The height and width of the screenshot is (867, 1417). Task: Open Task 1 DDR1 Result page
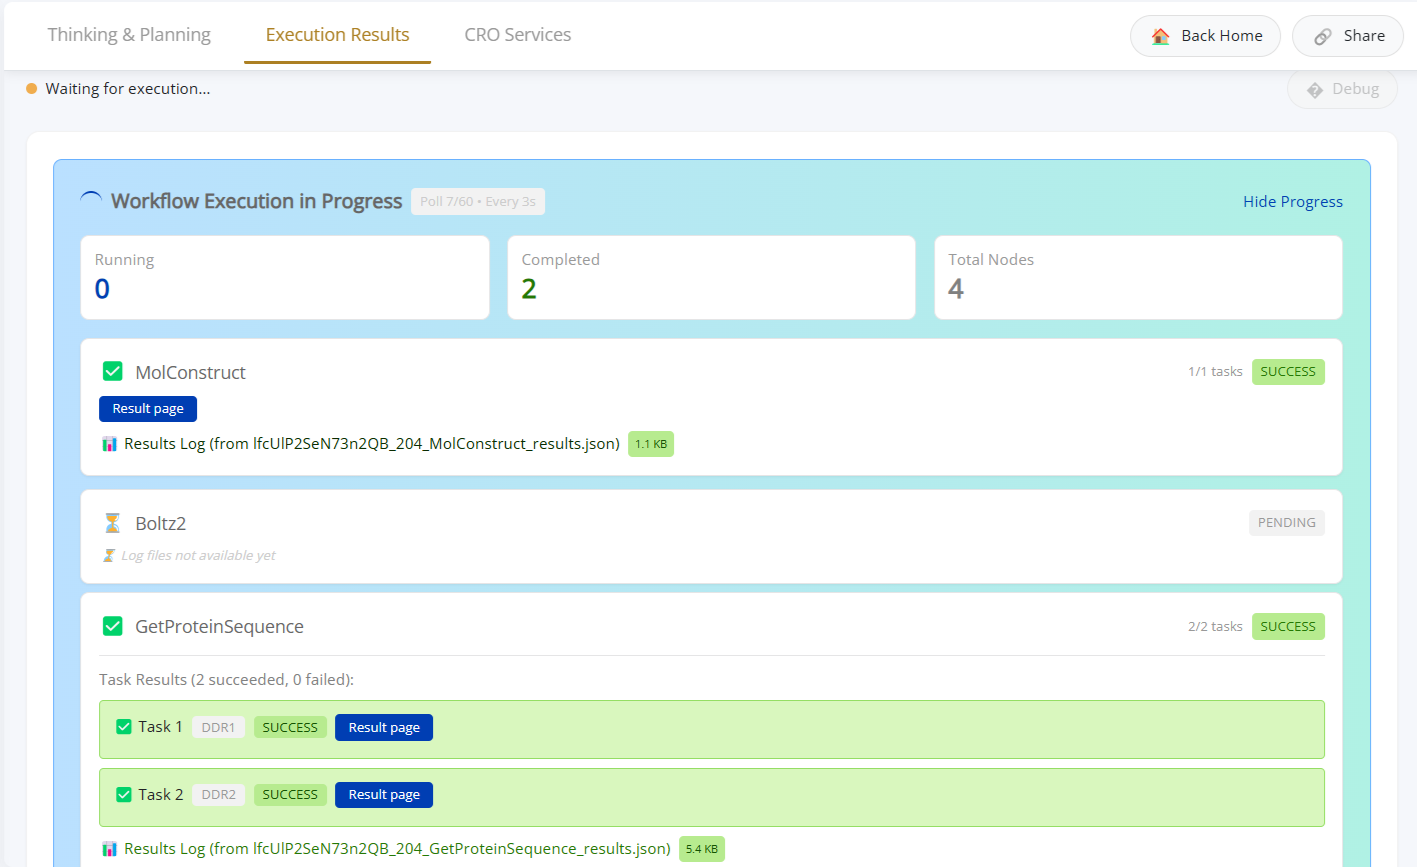384,728
